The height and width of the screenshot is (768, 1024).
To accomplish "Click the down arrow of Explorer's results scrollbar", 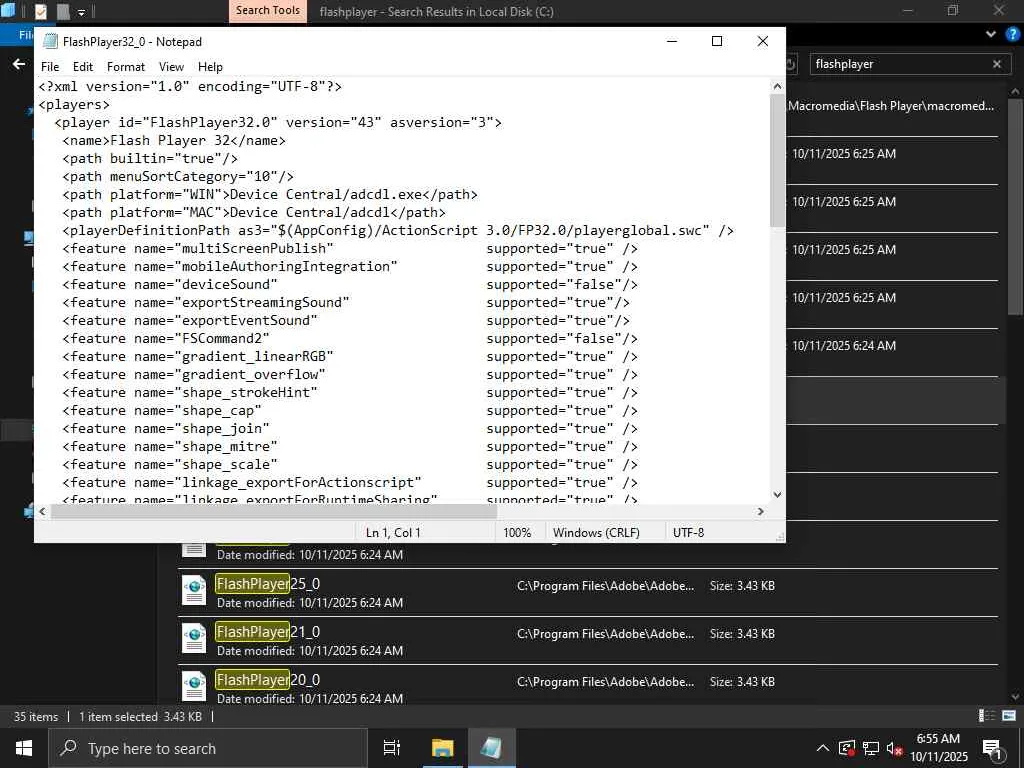I will 1016,697.
